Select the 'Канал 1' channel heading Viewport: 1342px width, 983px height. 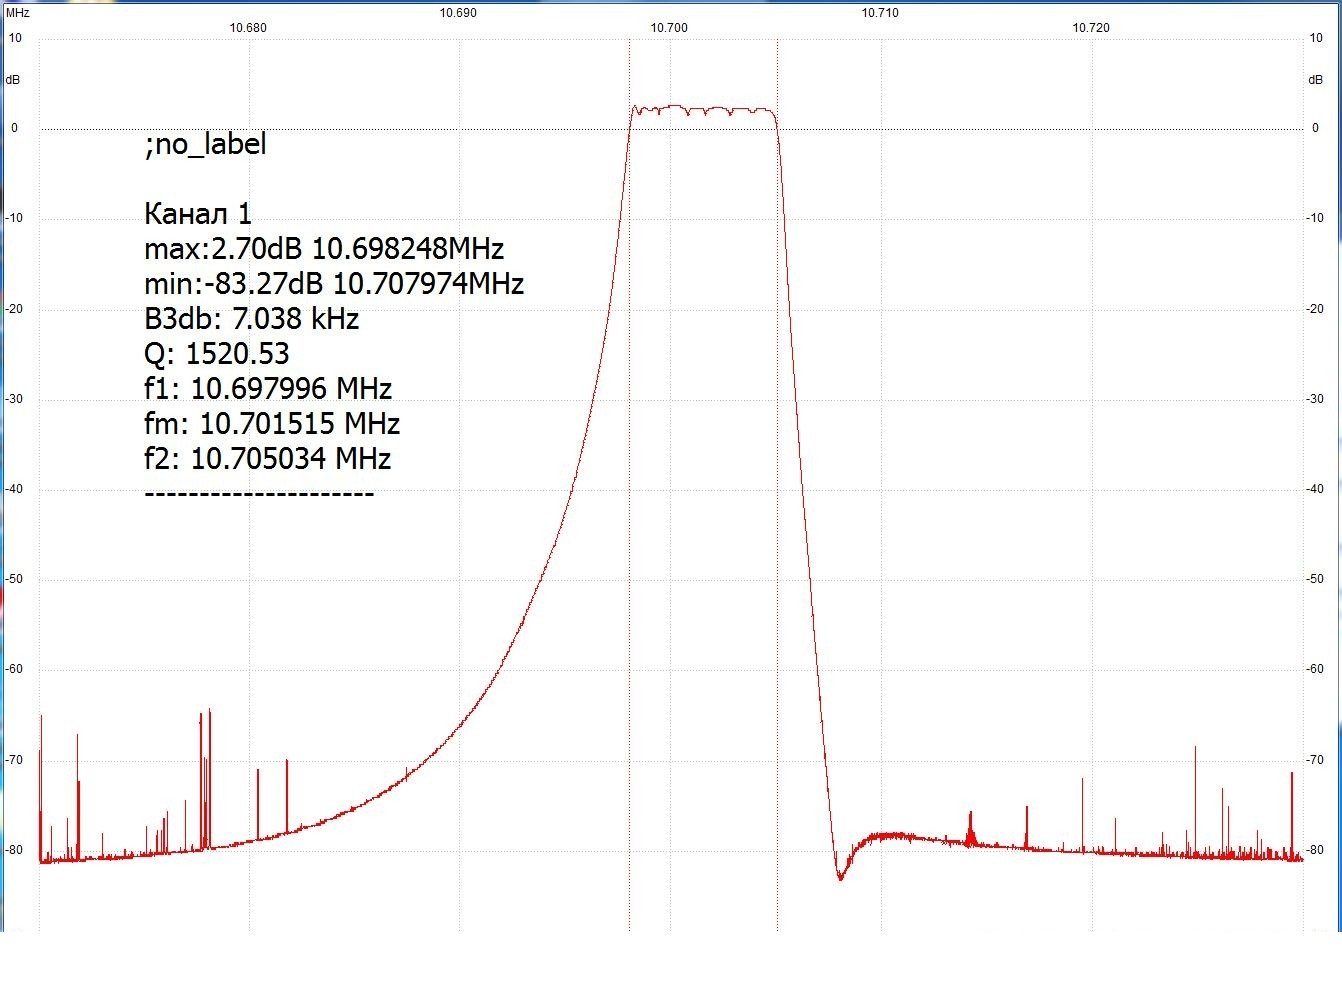coord(198,214)
